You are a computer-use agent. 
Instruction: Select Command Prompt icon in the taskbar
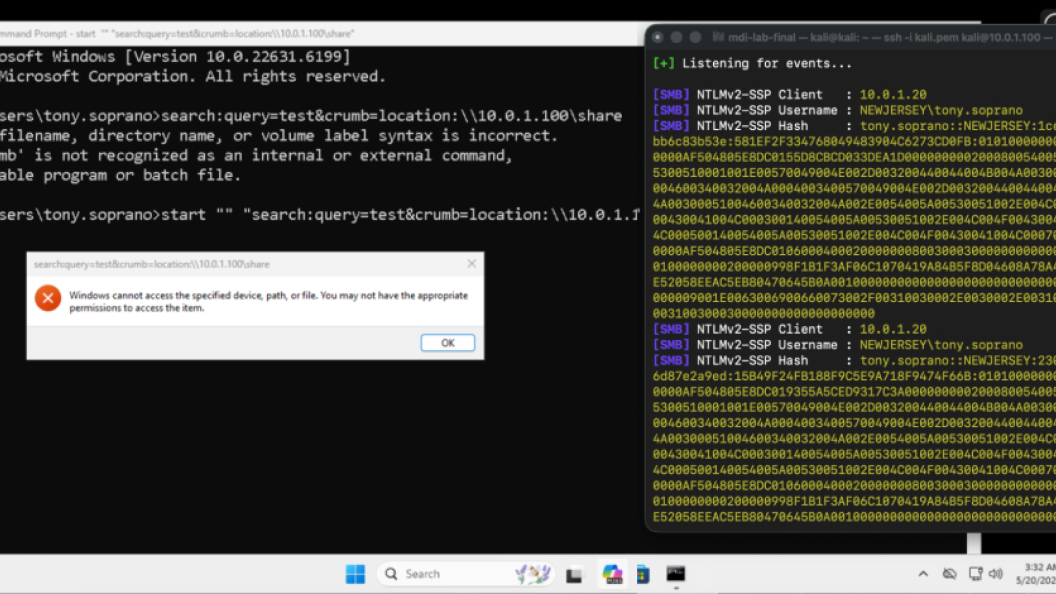click(675, 574)
